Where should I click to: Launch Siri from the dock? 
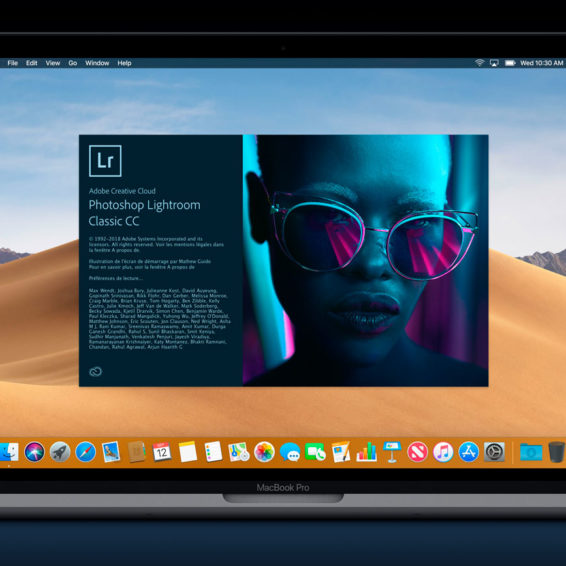[x=35, y=452]
